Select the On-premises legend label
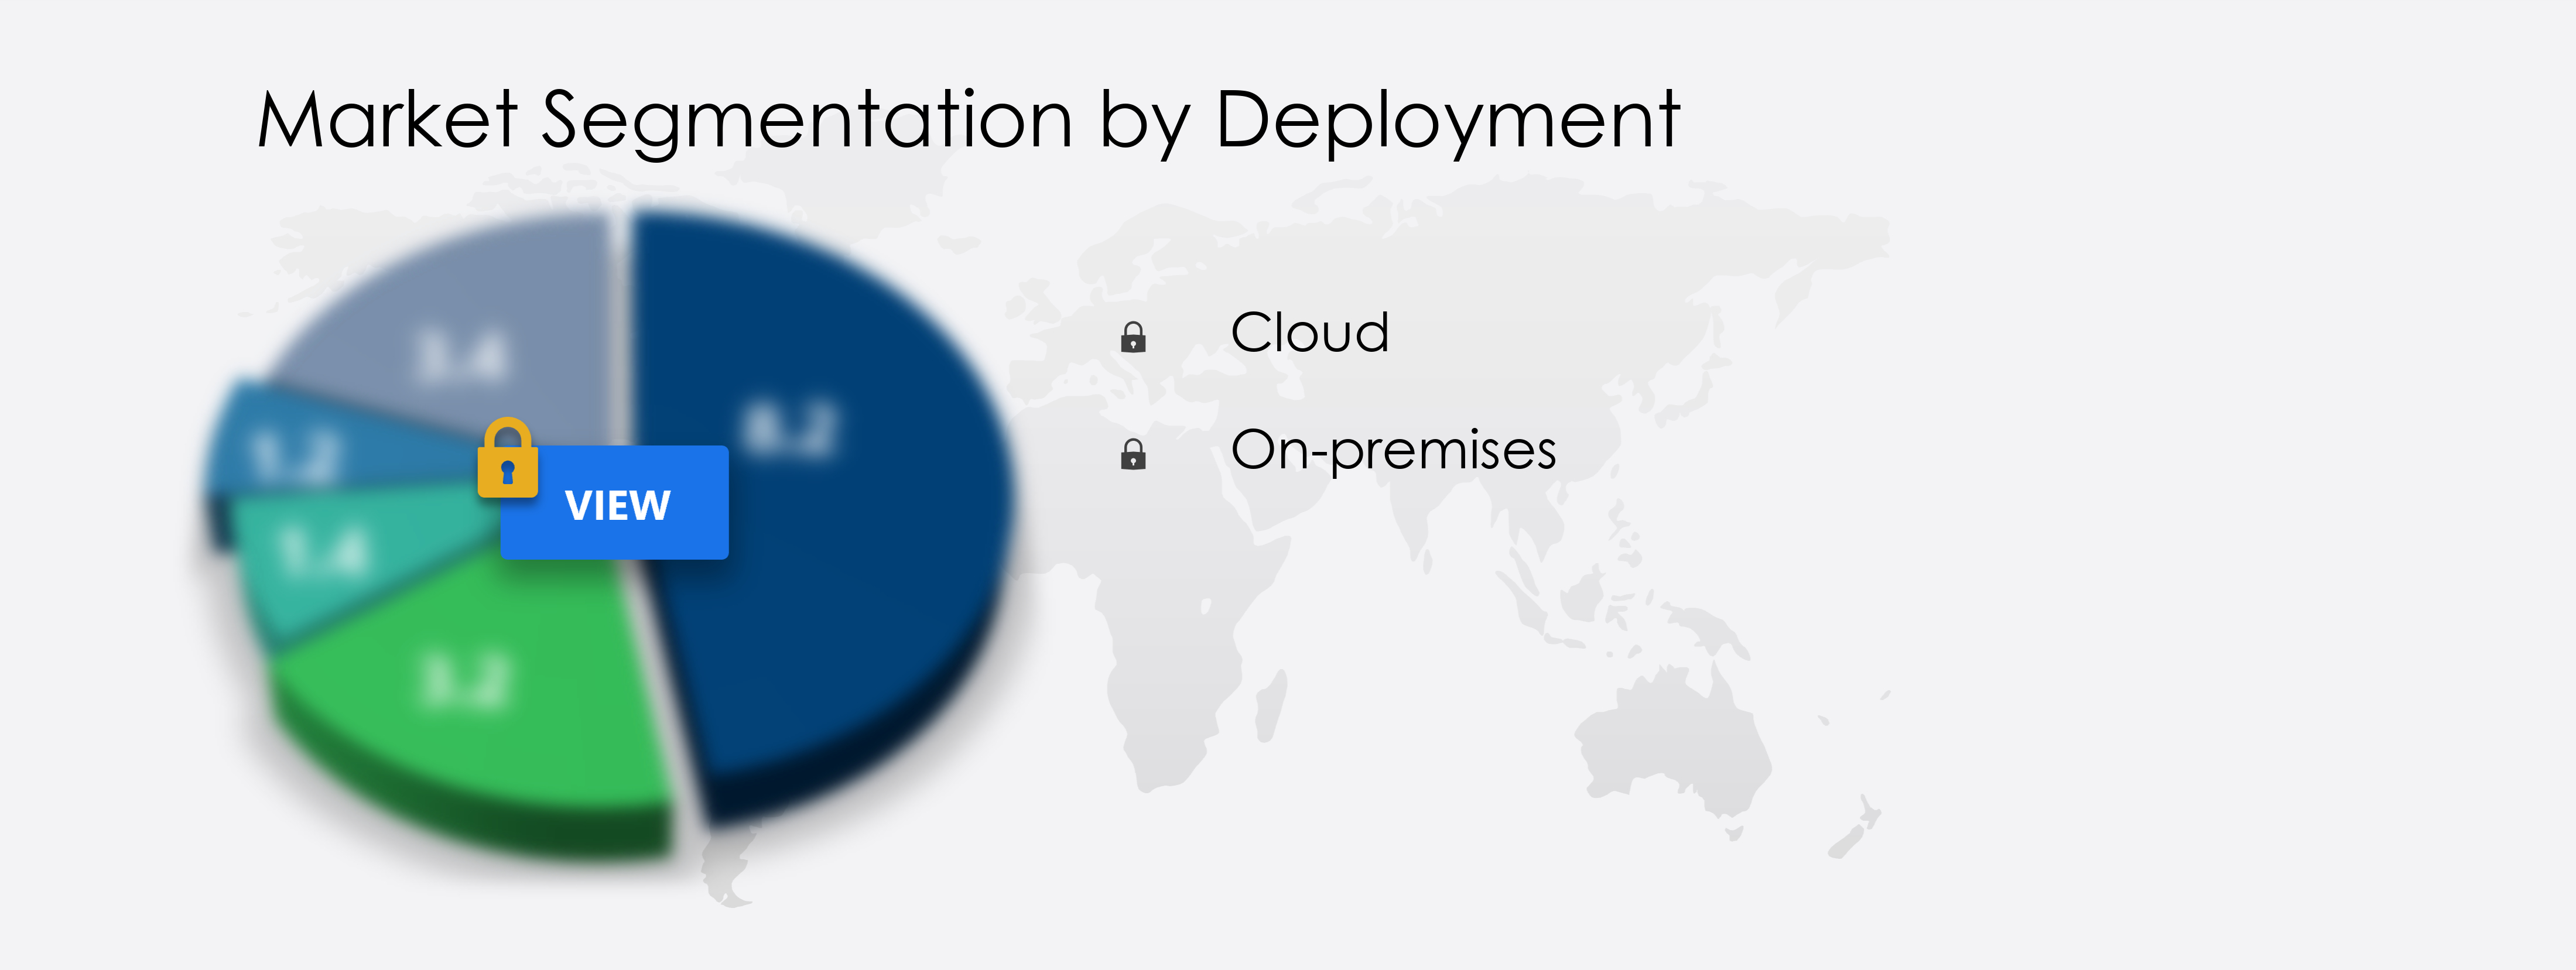This screenshot has height=970, width=2576. tap(1393, 450)
